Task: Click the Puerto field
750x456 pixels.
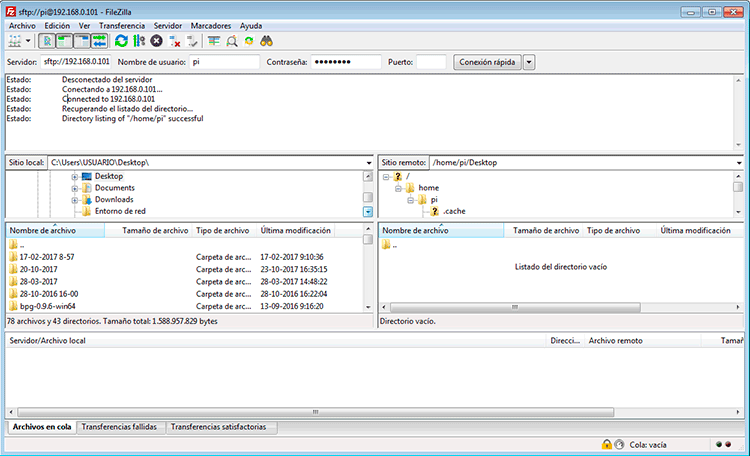Action: [x=431, y=62]
